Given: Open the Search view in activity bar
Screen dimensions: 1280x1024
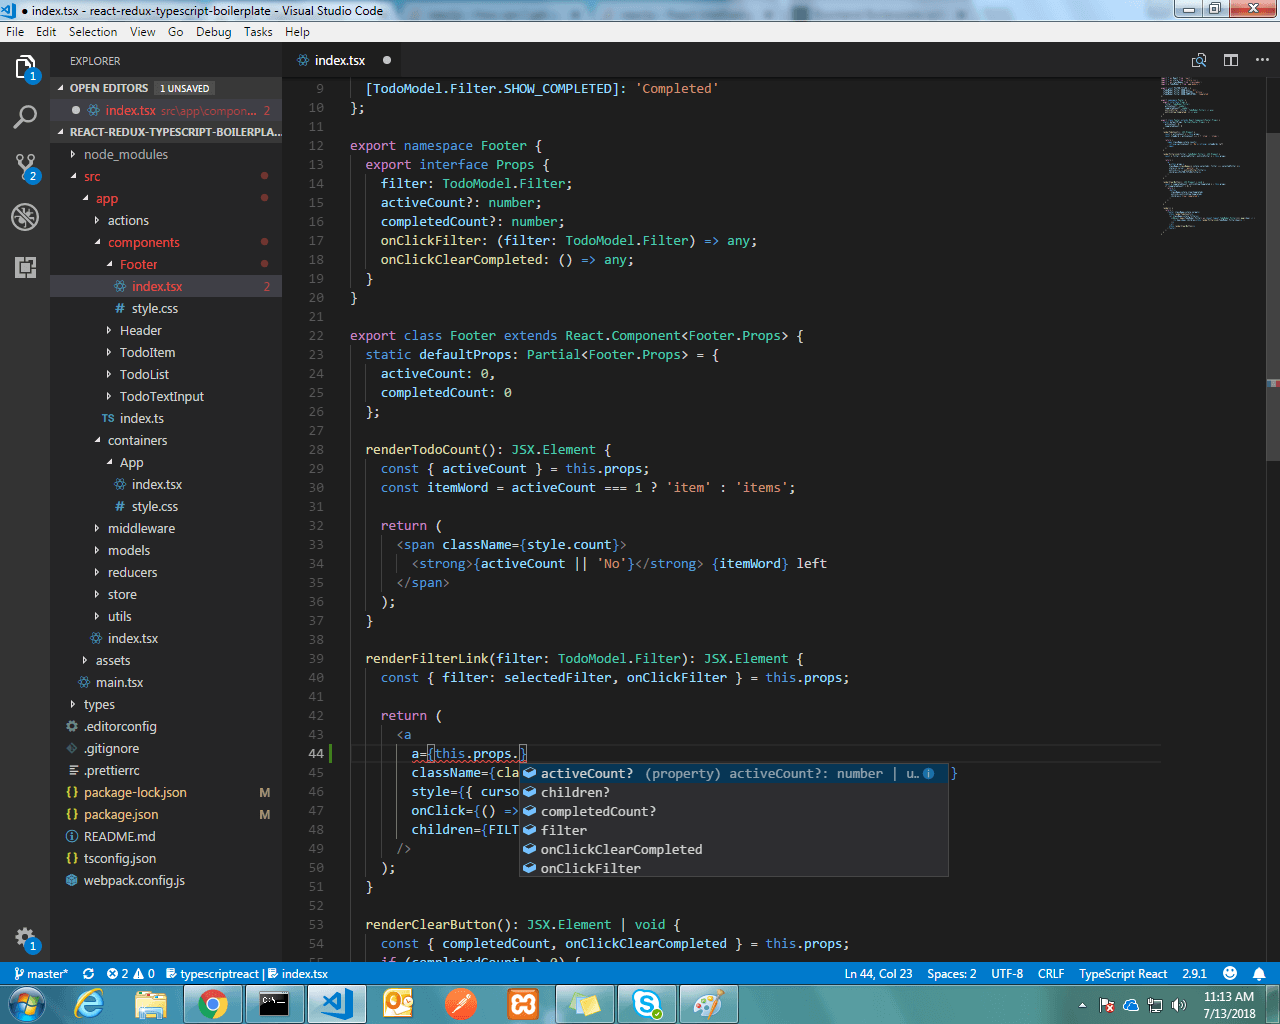Looking at the screenshot, I should (25, 117).
